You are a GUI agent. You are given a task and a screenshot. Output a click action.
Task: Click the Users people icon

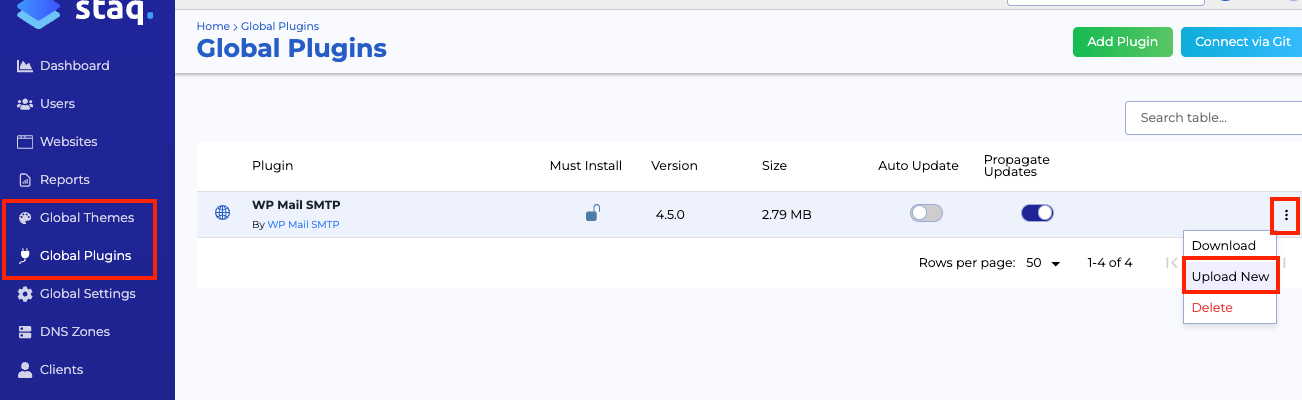click(x=26, y=104)
